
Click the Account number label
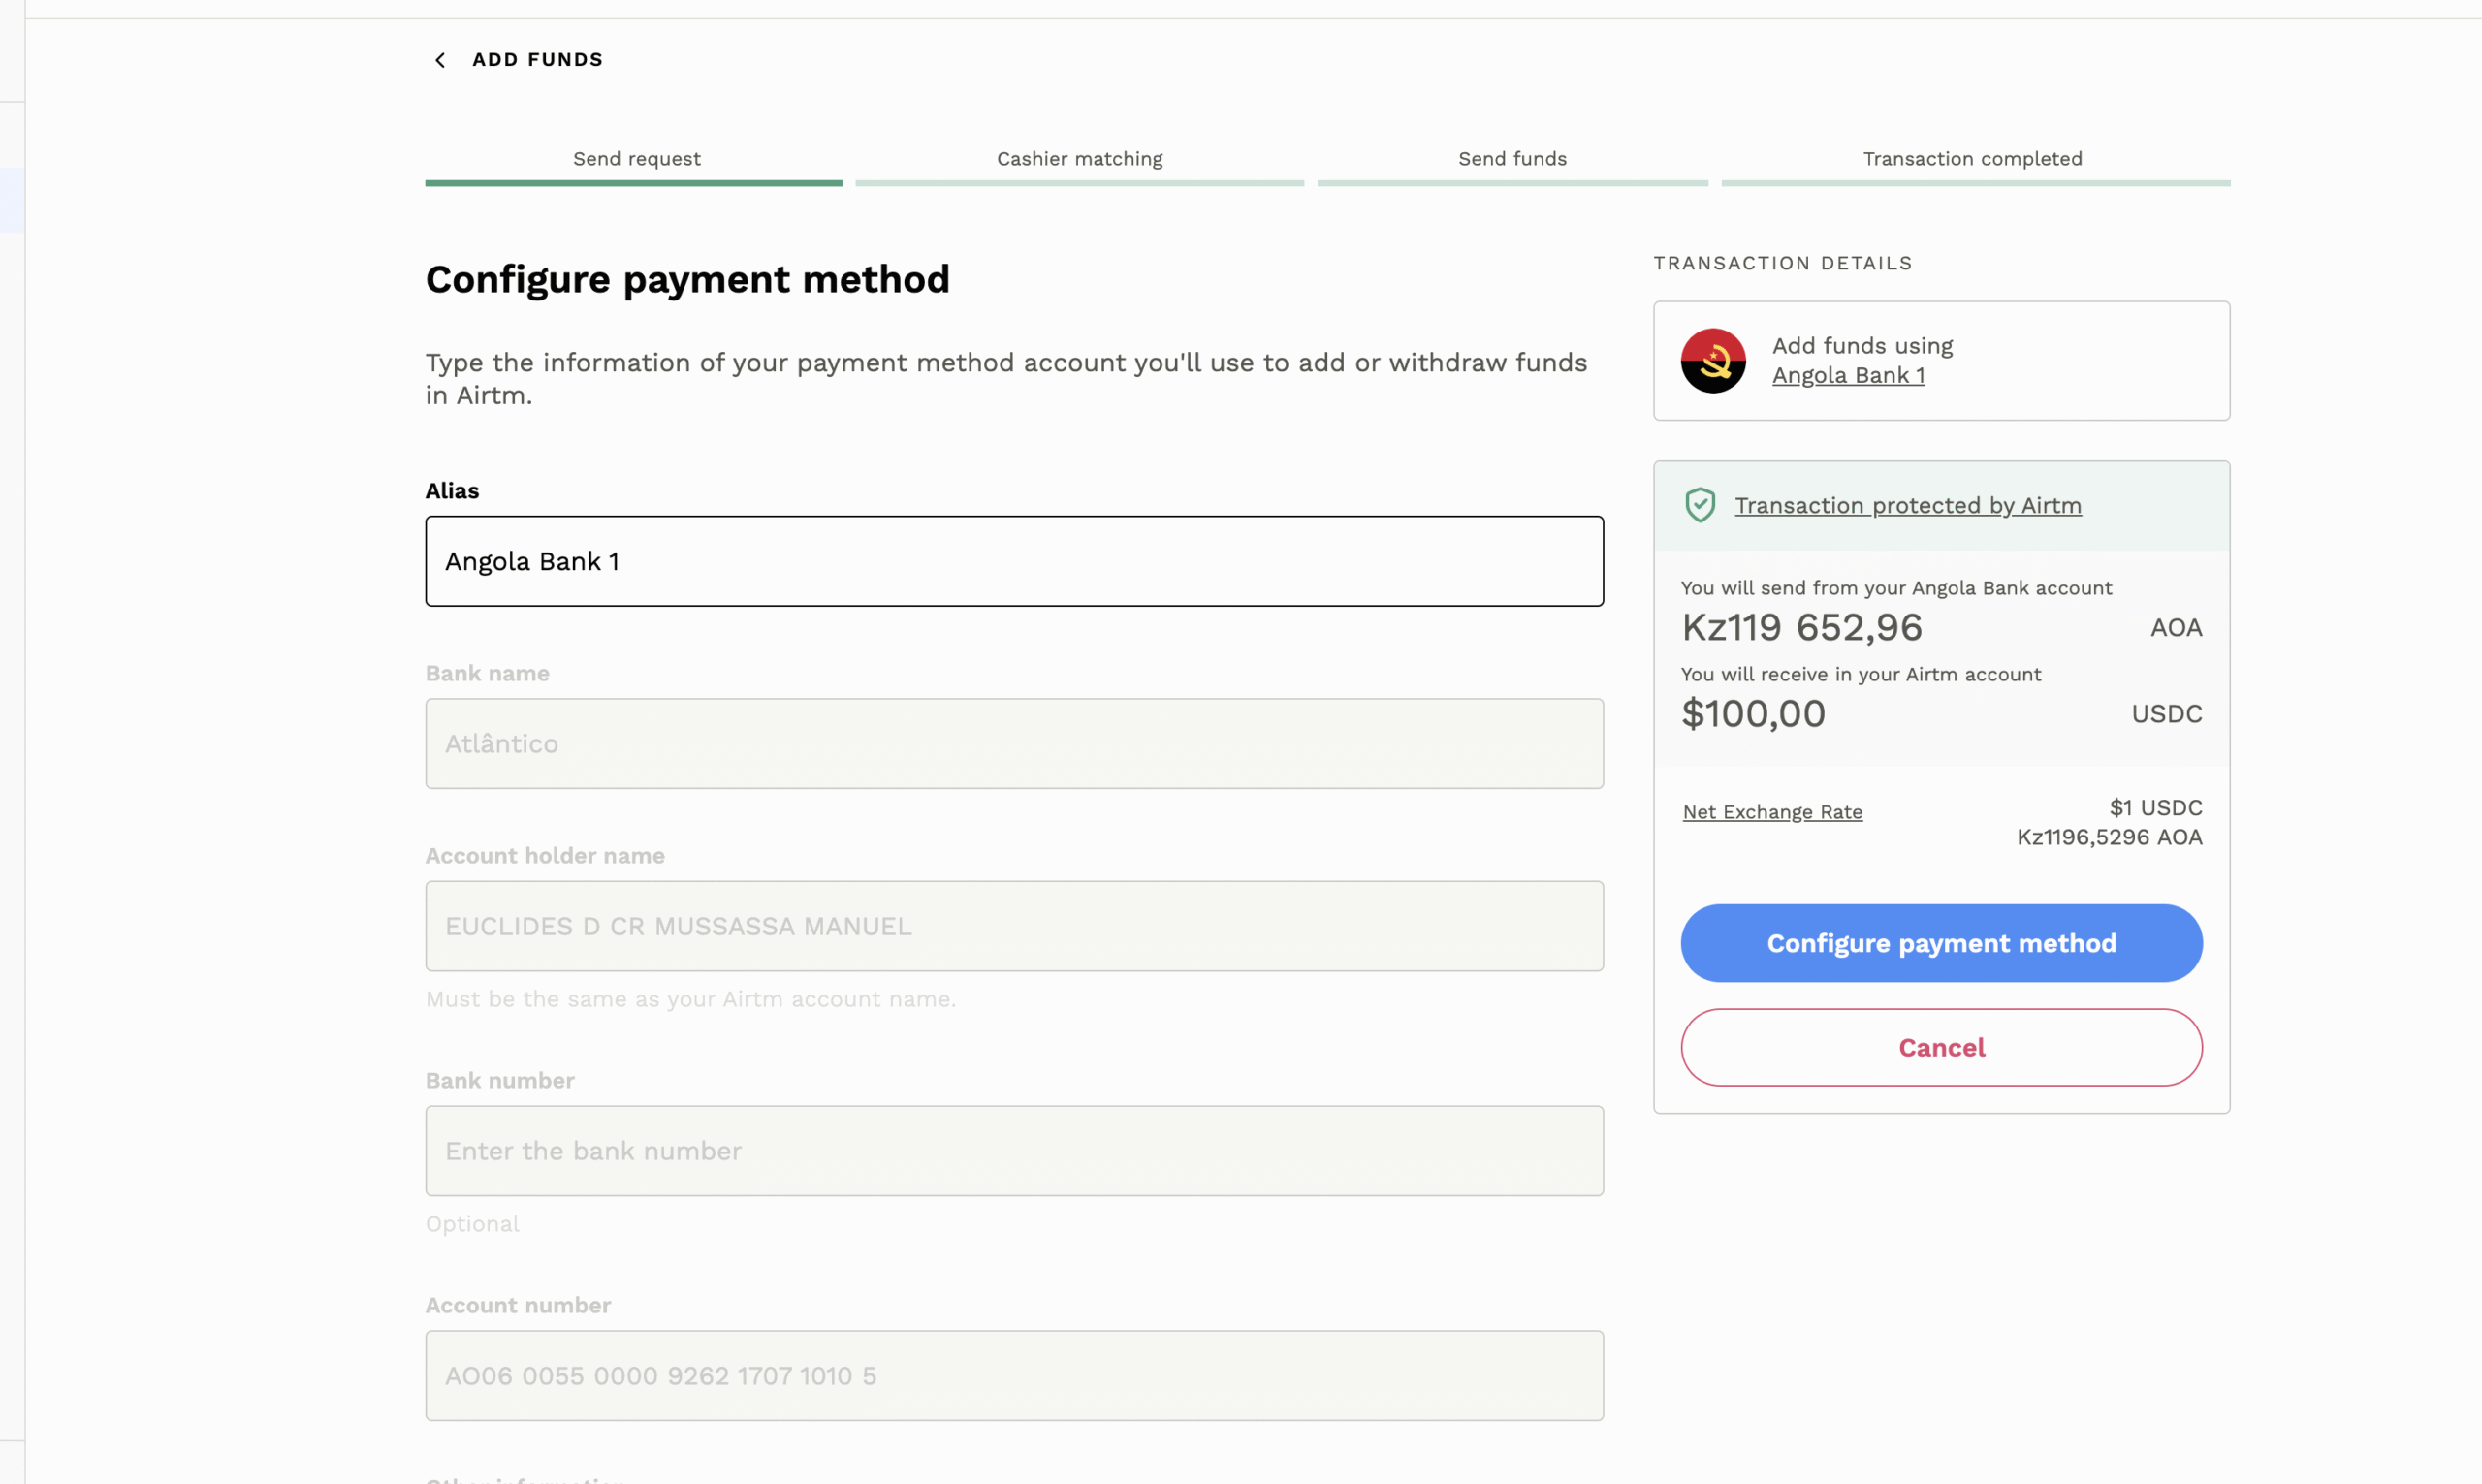518,1305
